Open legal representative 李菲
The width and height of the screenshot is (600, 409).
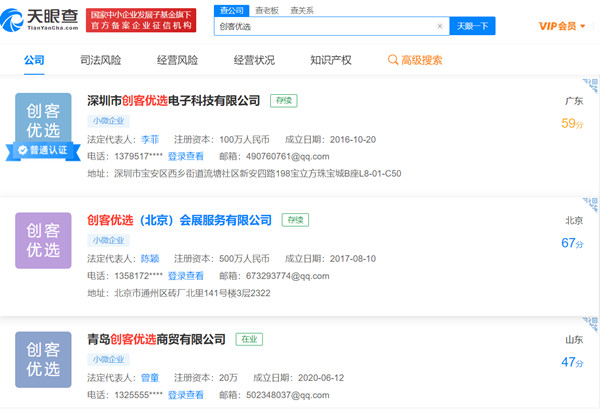click(150, 140)
